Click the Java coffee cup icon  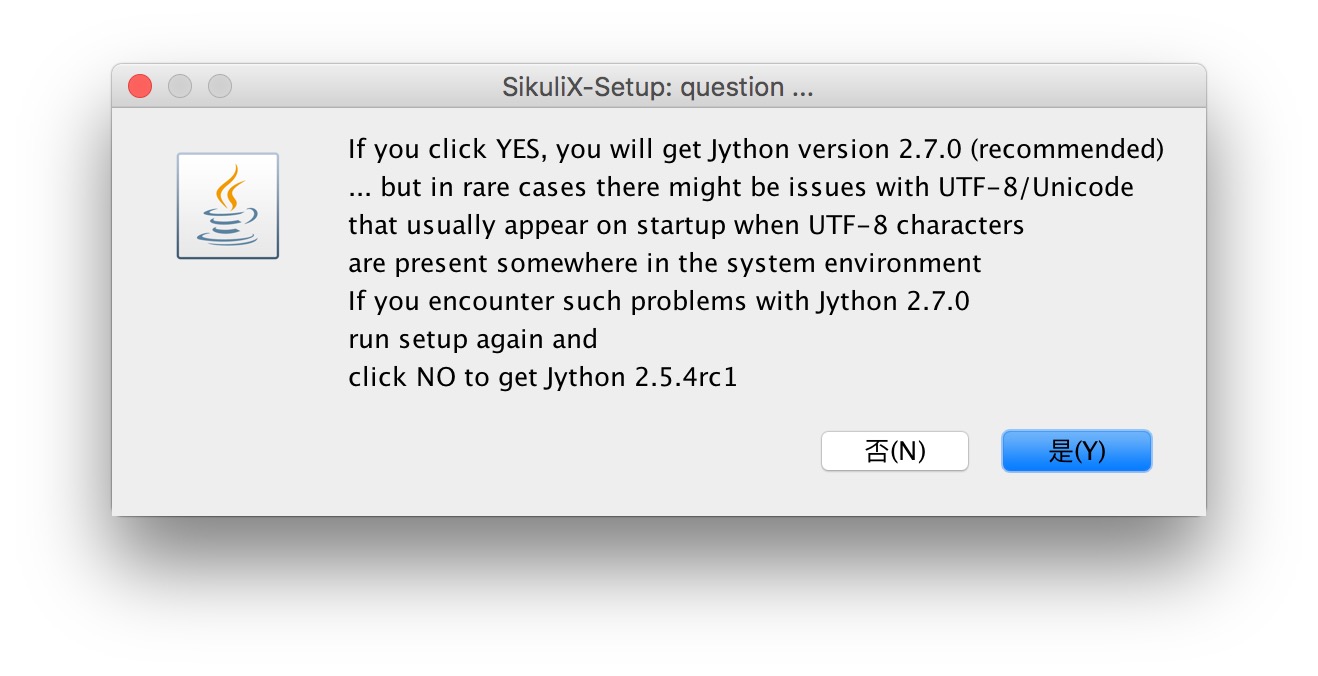tap(228, 206)
